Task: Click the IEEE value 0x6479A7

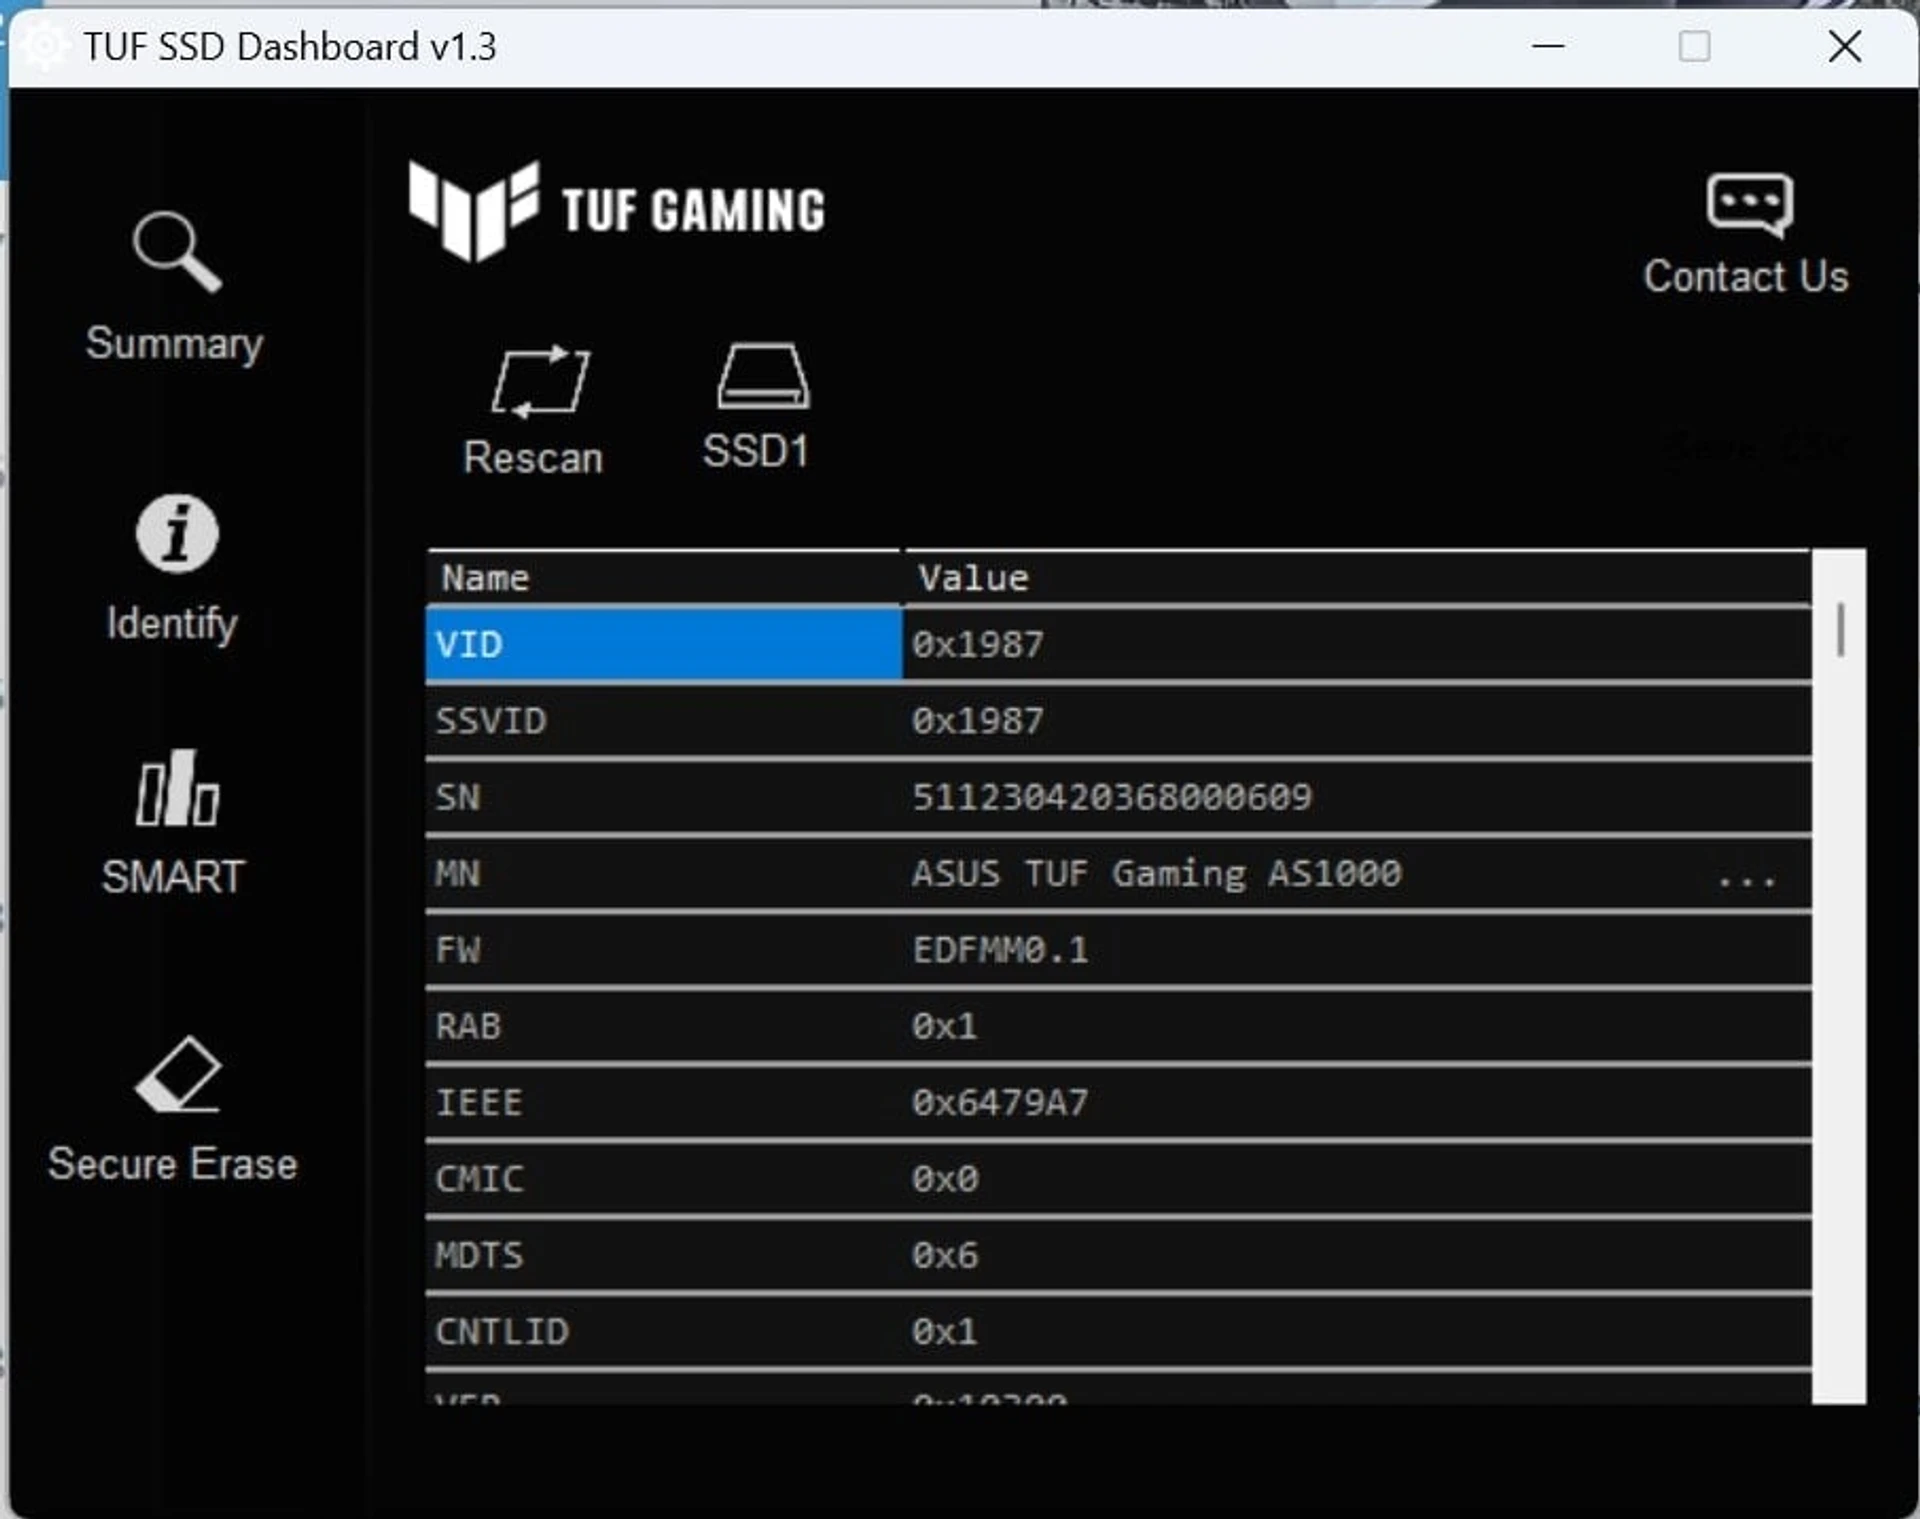Action: click(1000, 1103)
